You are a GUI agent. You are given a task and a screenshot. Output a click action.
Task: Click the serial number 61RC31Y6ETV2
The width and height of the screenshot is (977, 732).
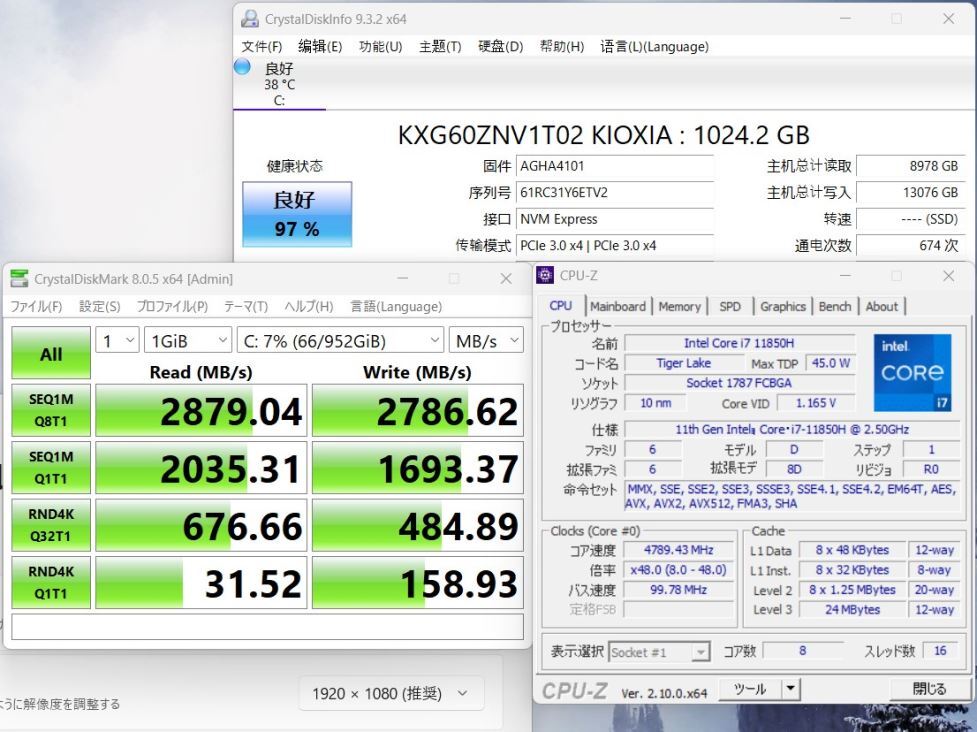614,193
